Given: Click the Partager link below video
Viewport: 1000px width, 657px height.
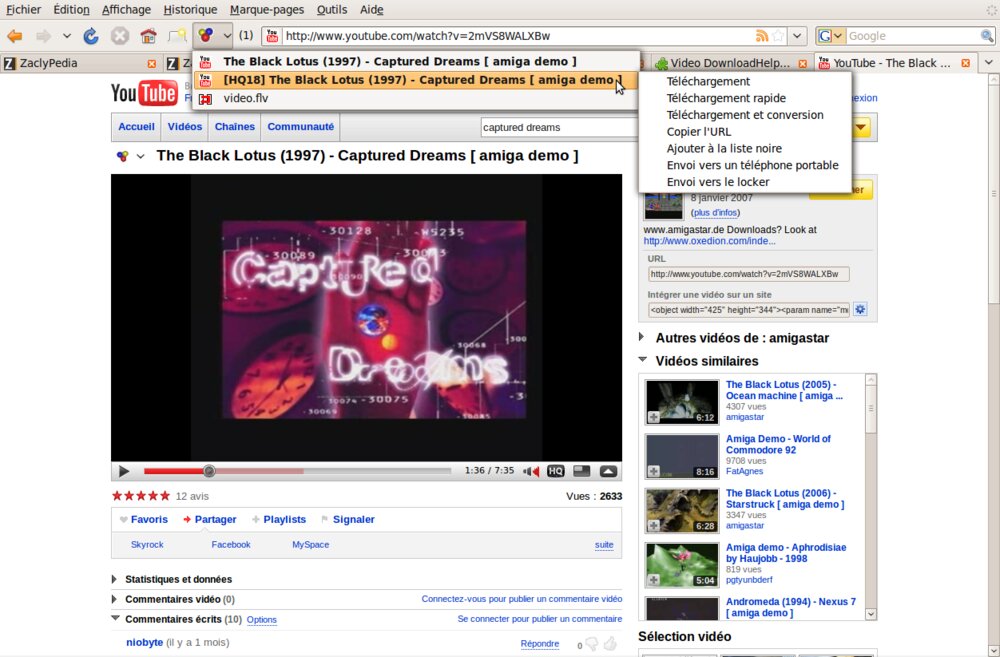Looking at the screenshot, I should click(x=215, y=519).
